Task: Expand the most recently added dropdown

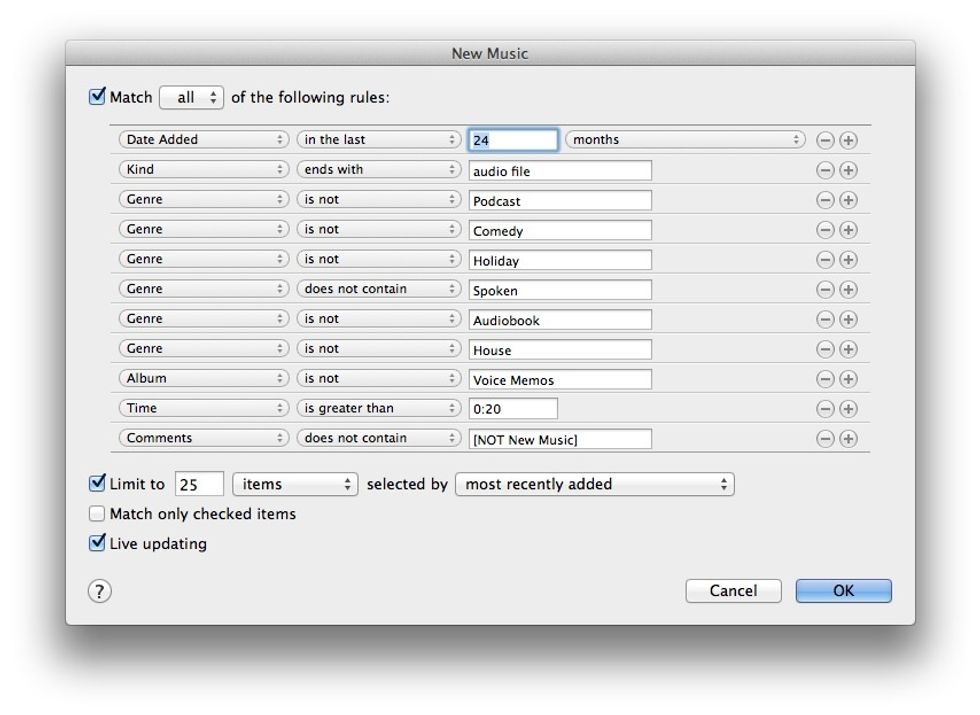Action: tap(594, 485)
